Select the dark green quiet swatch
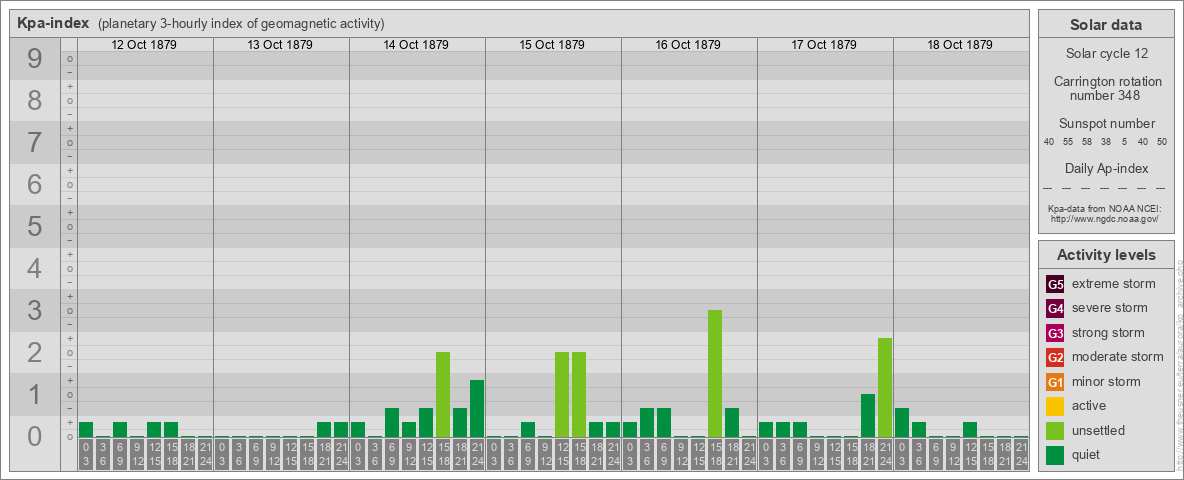The width and height of the screenshot is (1184, 480). point(1055,455)
